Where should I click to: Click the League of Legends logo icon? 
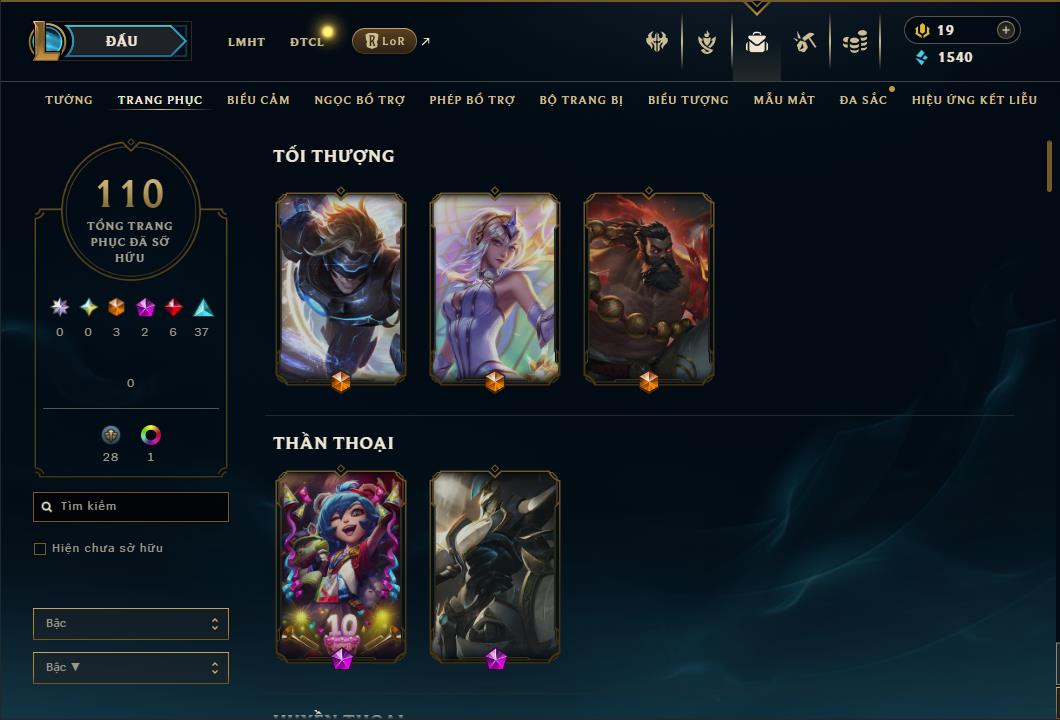point(45,41)
